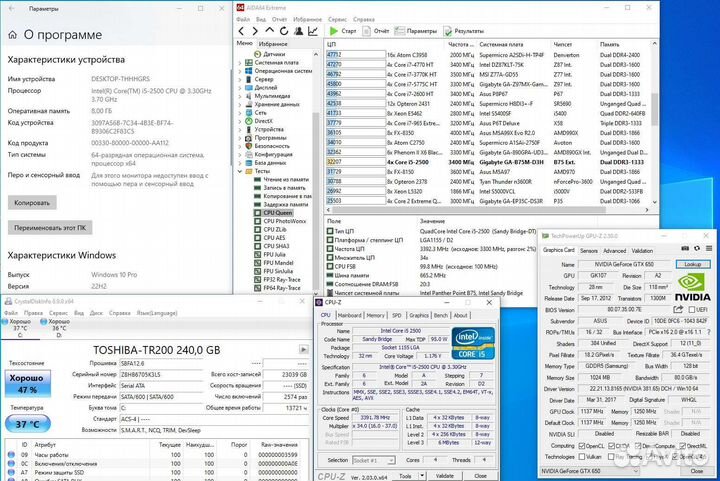Click the Lookup button in GPU-Z
Viewport: 720px width, 481px height.
[x=692, y=264]
